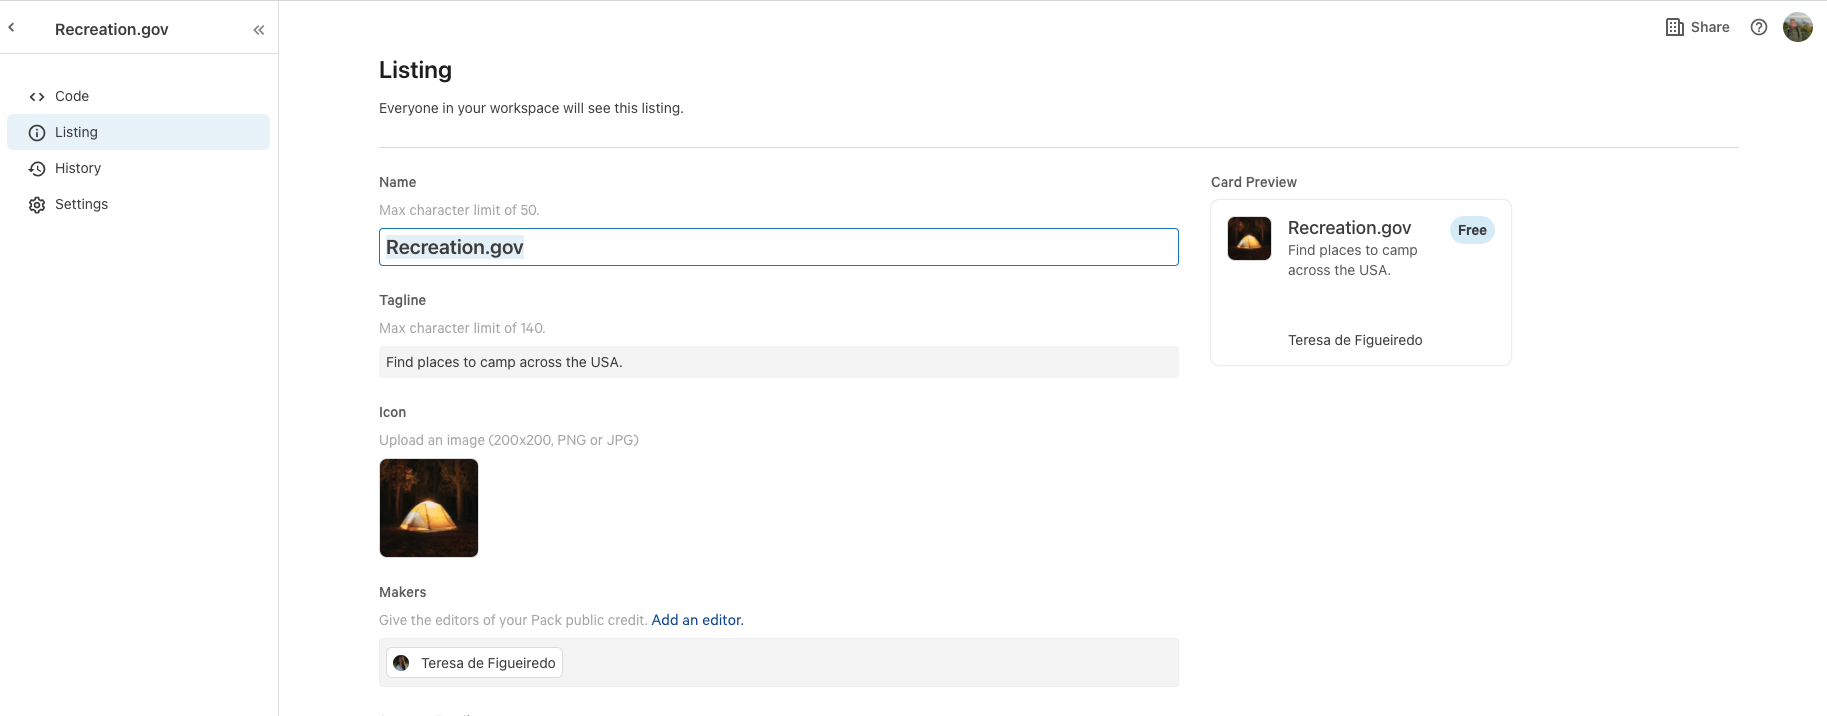Click the Code brackets icon in the sidebar
This screenshot has width=1827, height=716.
[37, 97]
